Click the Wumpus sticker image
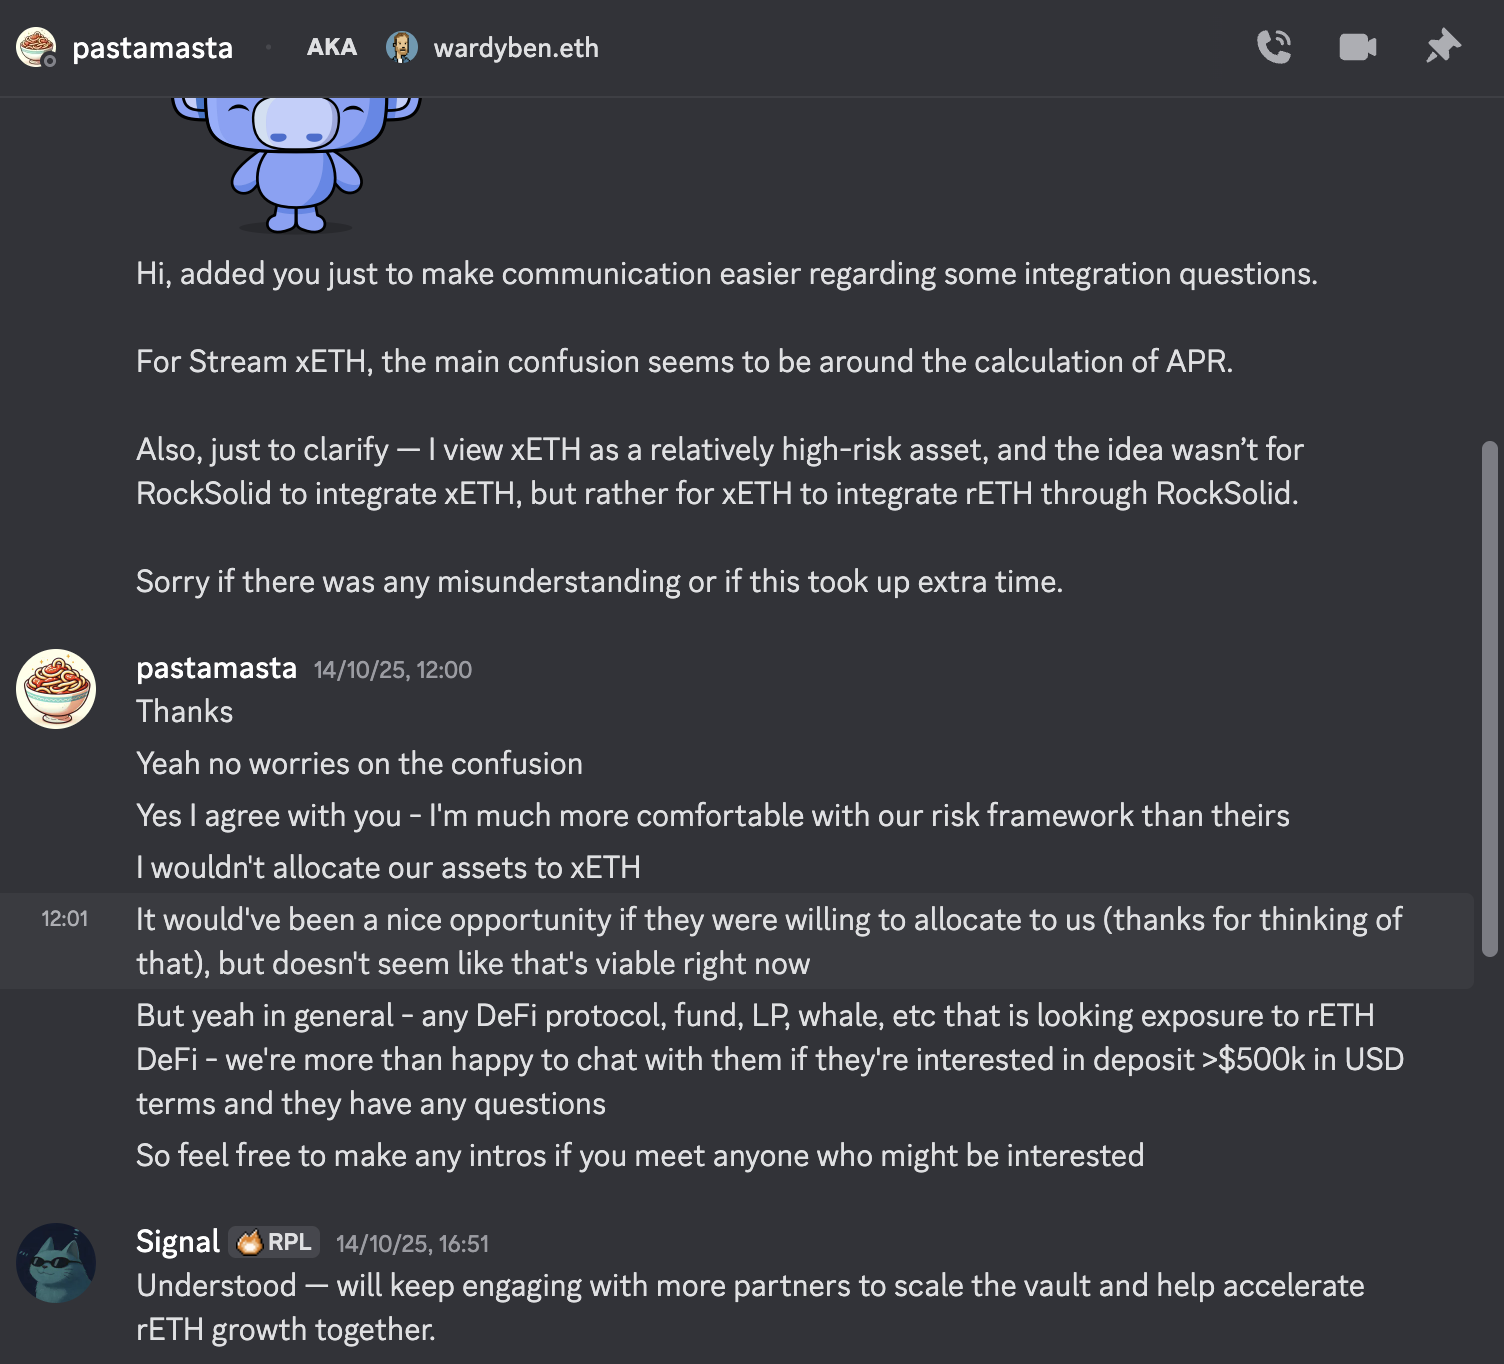Image resolution: width=1504 pixels, height=1364 pixels. 296,160
